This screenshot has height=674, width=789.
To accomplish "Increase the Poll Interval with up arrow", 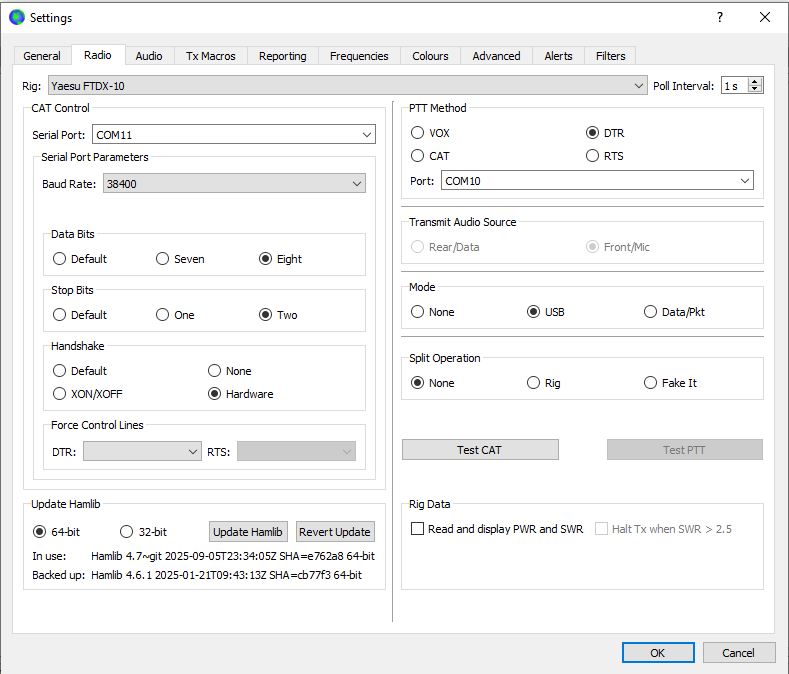I will click(x=755, y=81).
